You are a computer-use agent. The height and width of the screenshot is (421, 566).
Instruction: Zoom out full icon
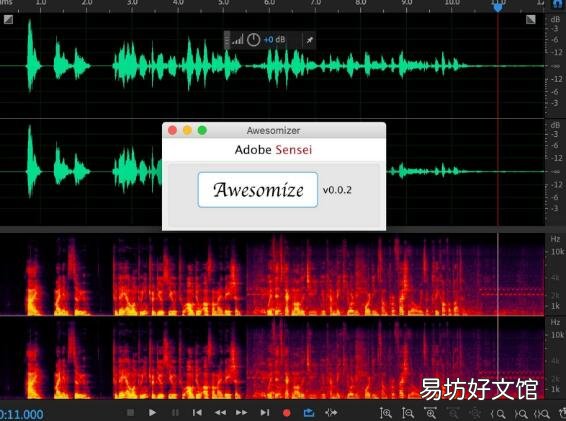tap(475, 413)
